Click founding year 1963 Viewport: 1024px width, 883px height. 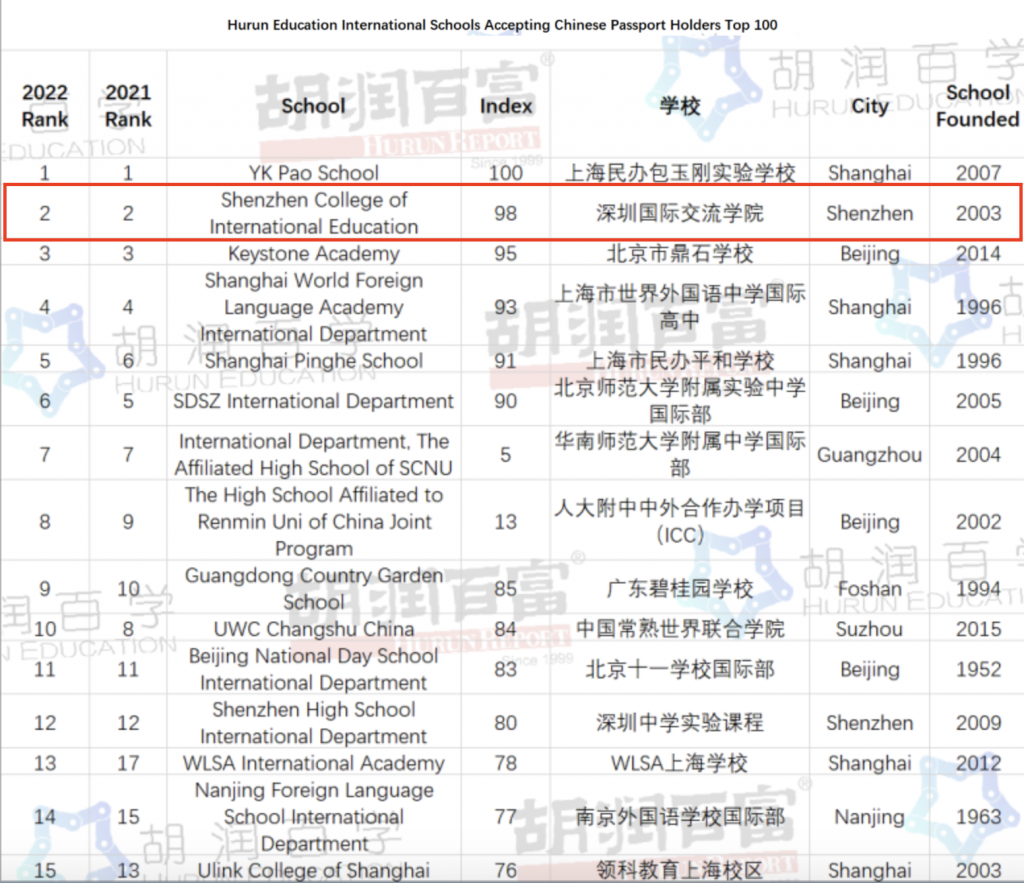978,817
